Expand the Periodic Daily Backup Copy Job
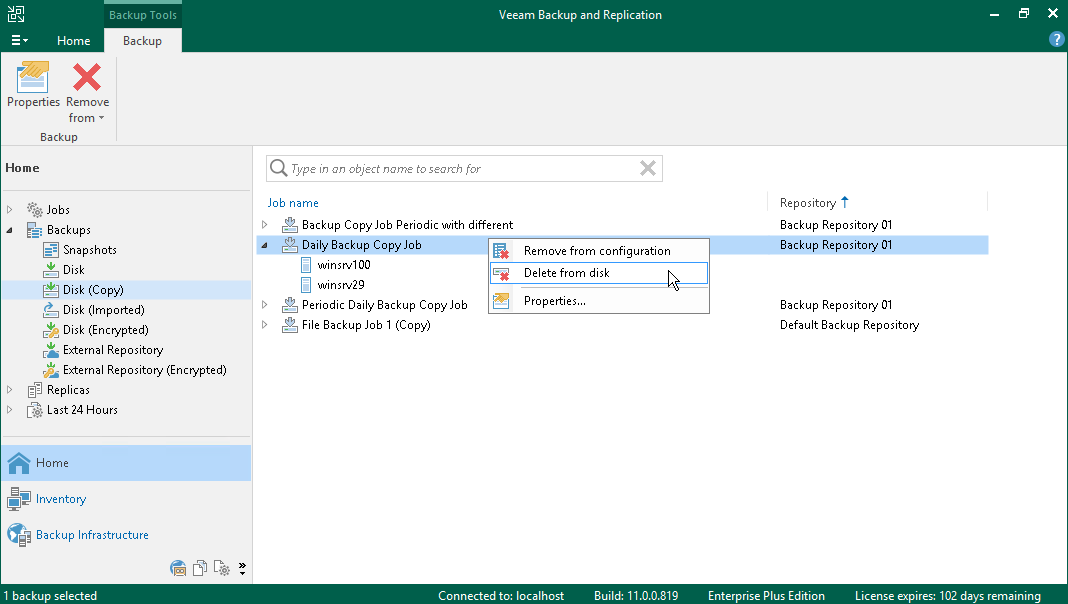The width and height of the screenshot is (1068, 604). pyautogui.click(x=265, y=305)
